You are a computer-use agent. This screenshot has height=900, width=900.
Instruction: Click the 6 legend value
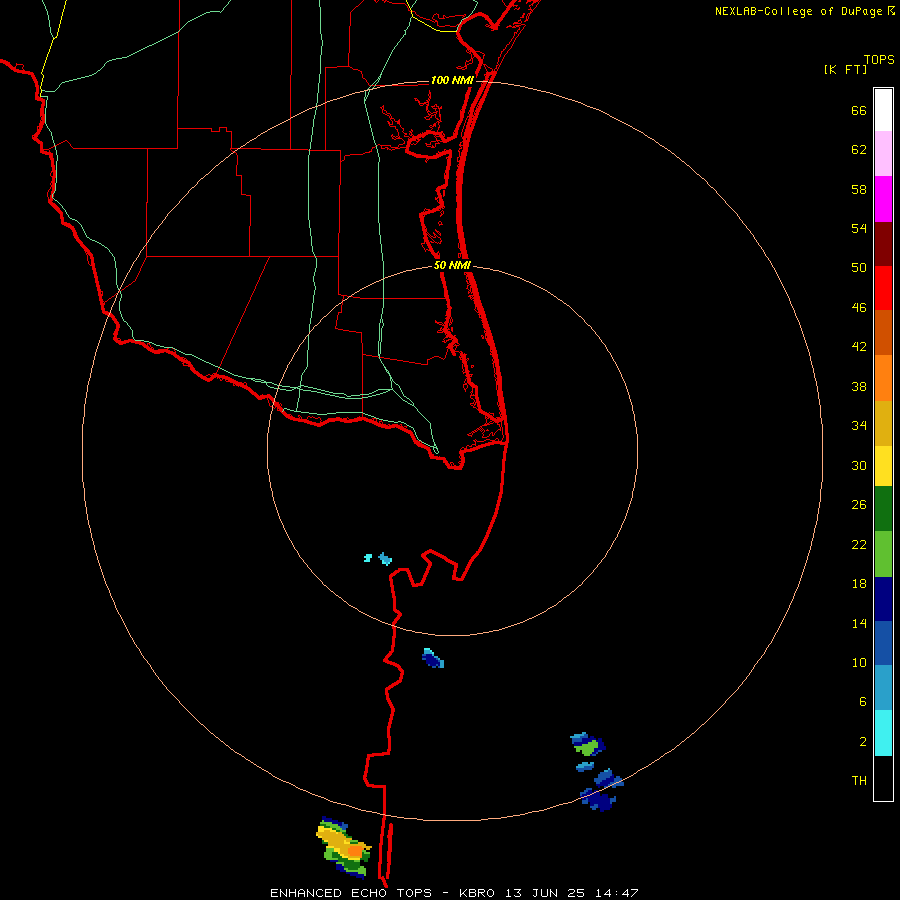click(863, 702)
